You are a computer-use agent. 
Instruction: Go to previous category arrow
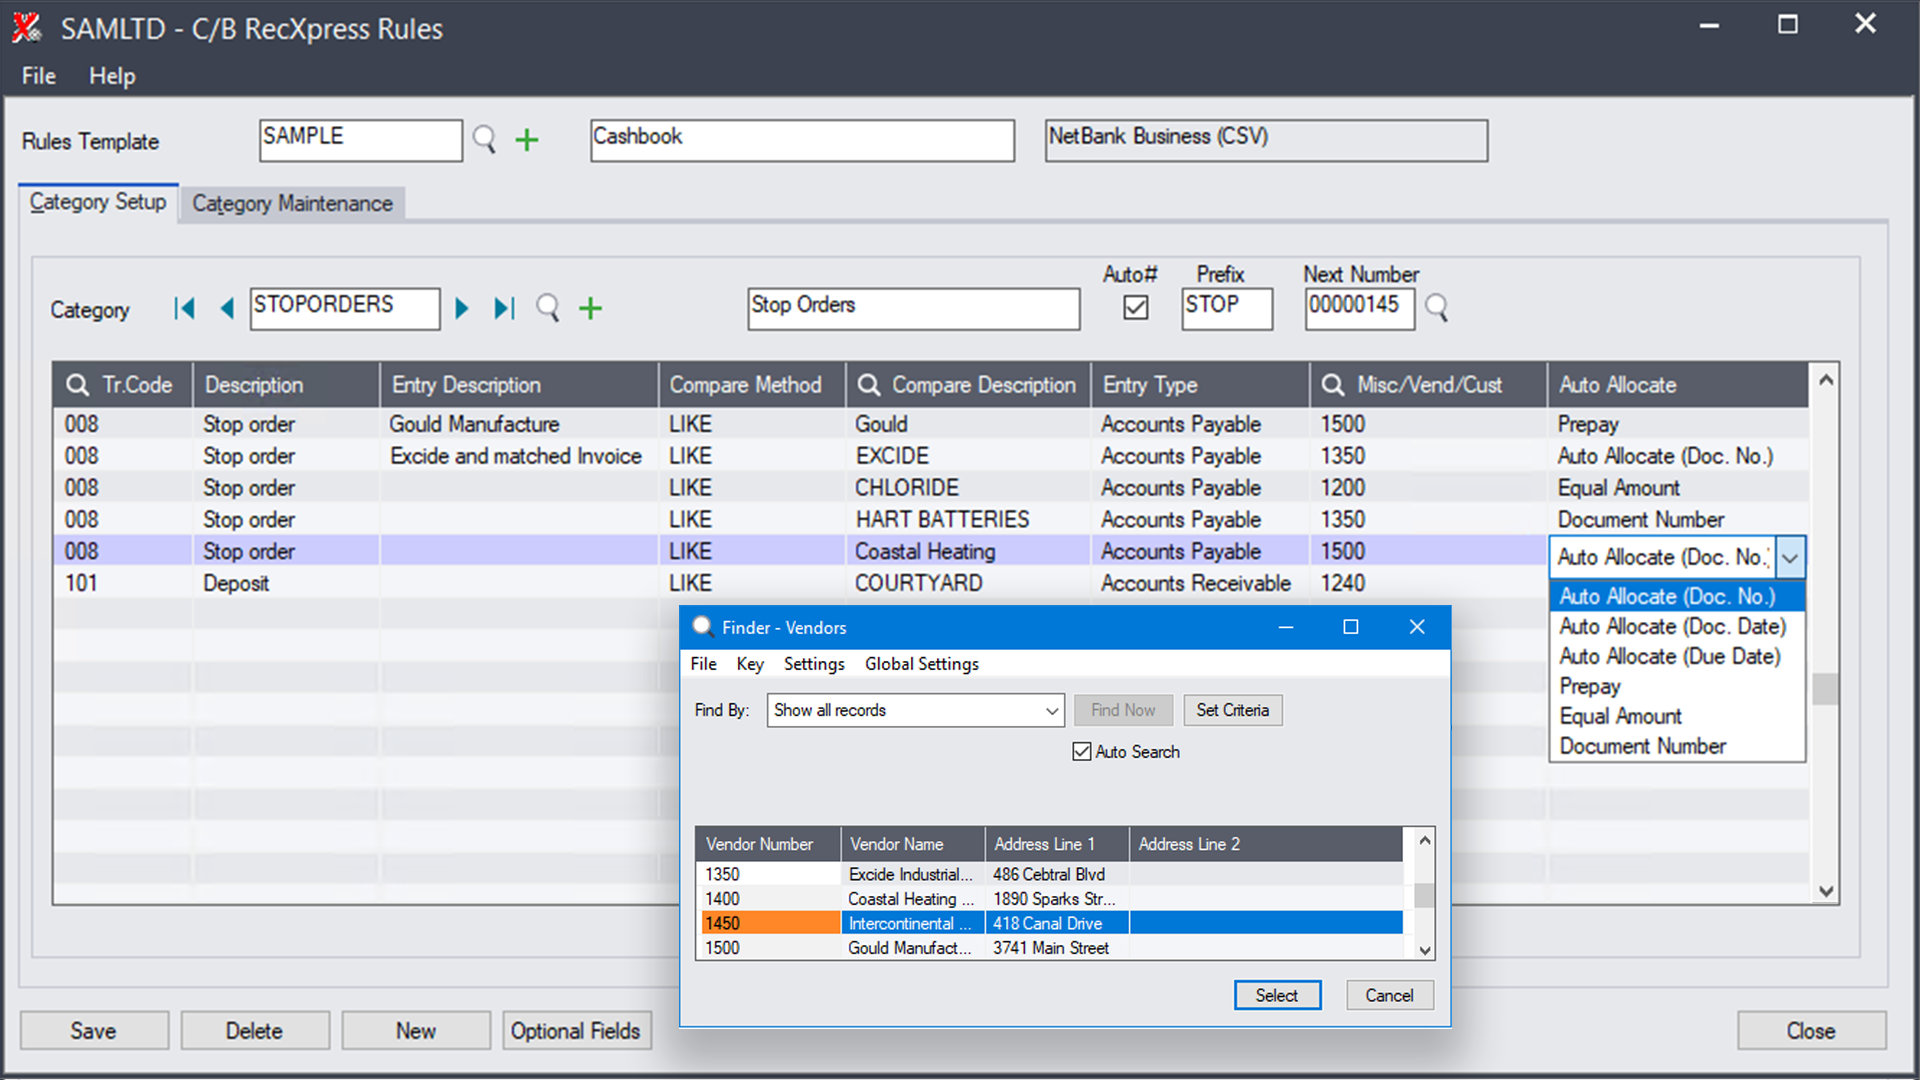click(x=227, y=308)
